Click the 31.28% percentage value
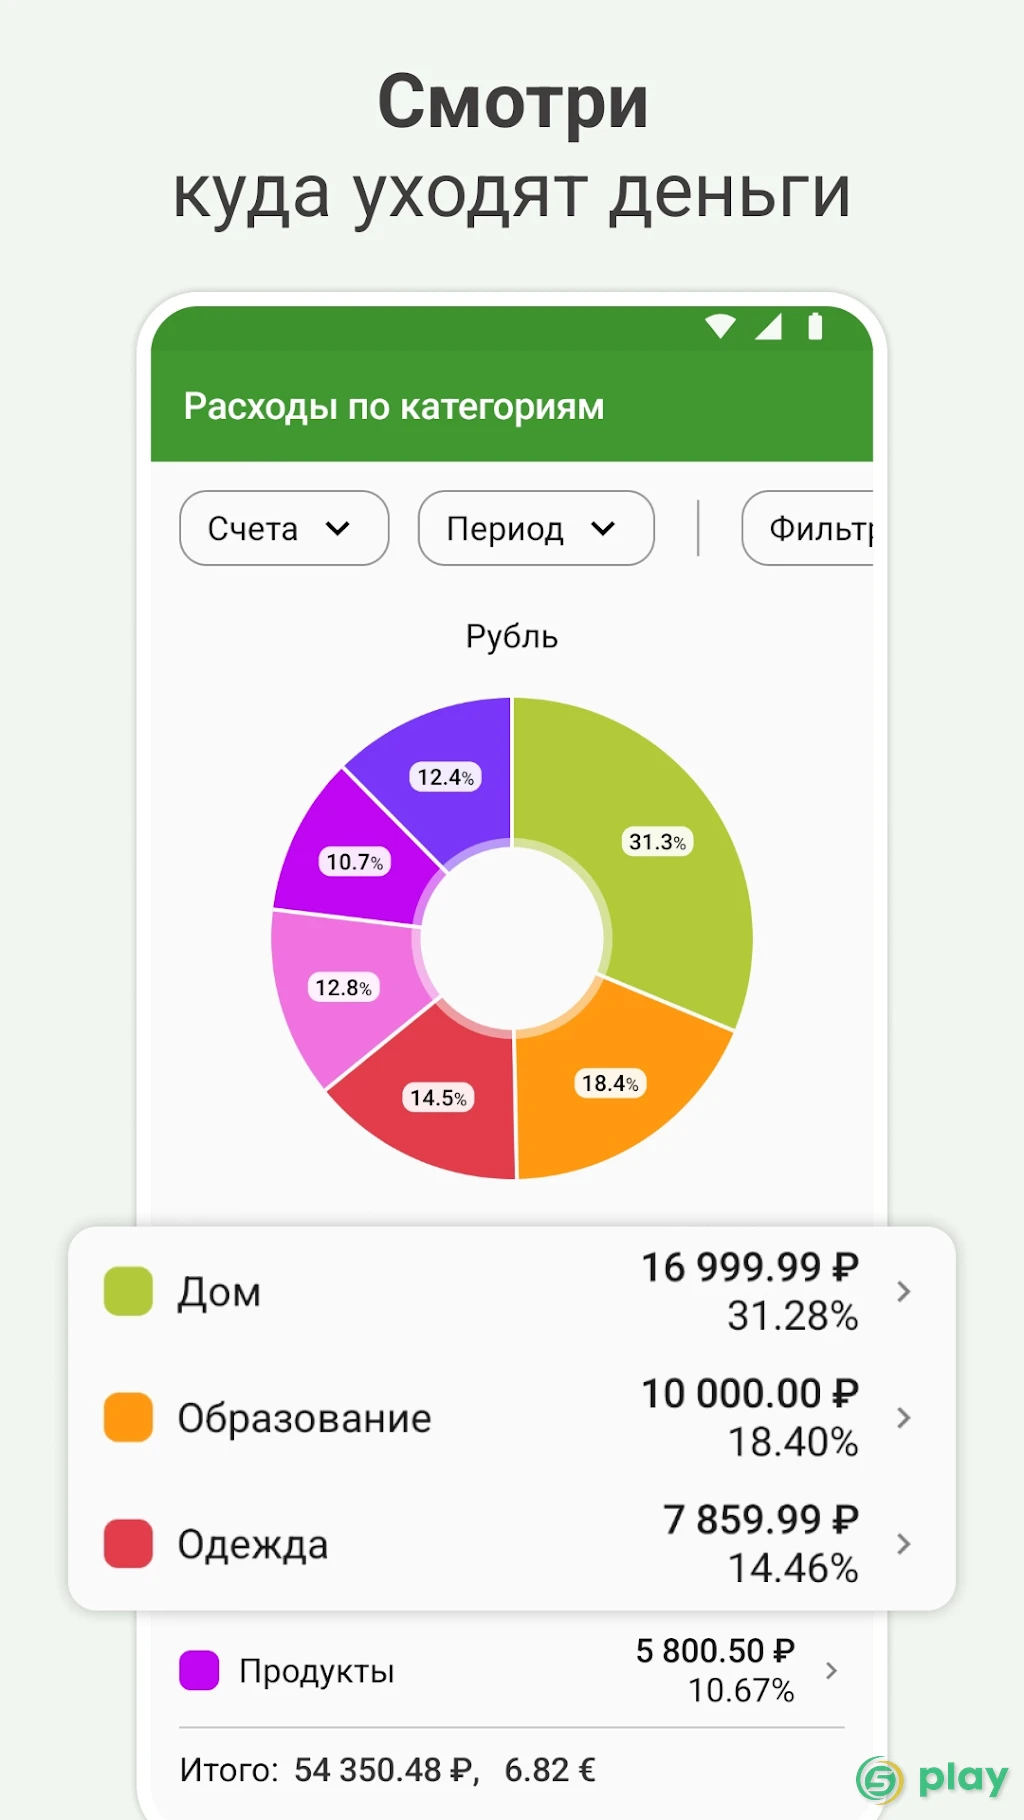Image resolution: width=1024 pixels, height=1820 pixels. (793, 1316)
